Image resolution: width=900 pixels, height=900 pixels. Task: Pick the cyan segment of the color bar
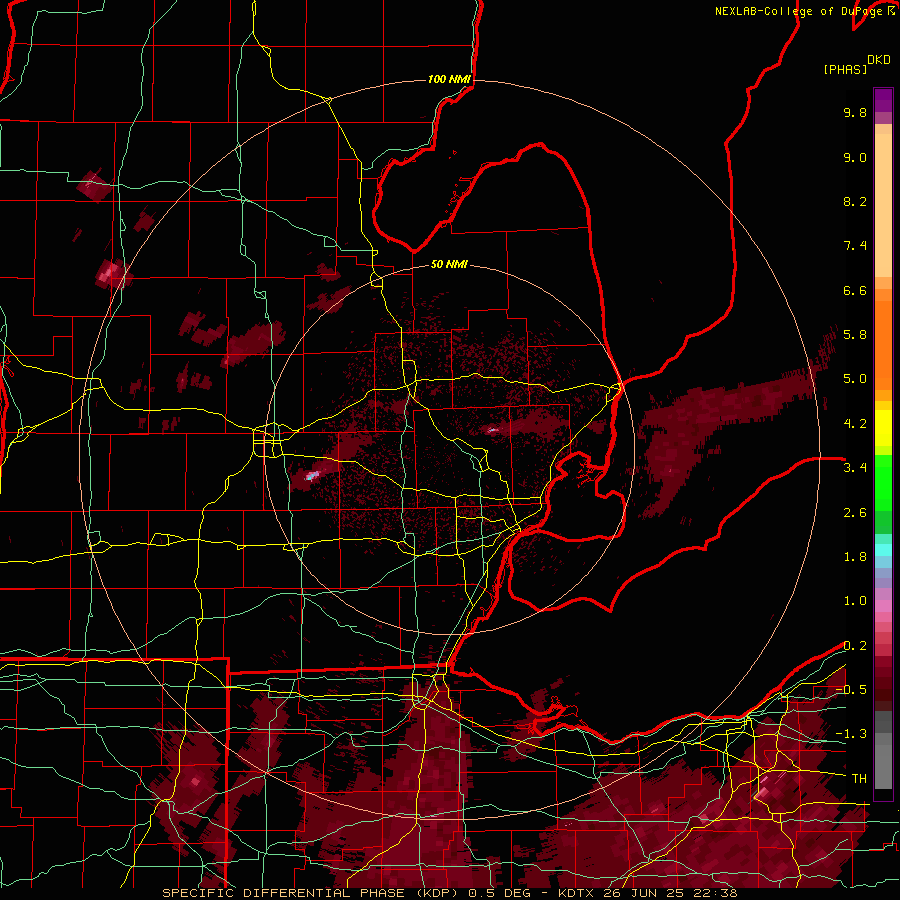click(x=883, y=550)
